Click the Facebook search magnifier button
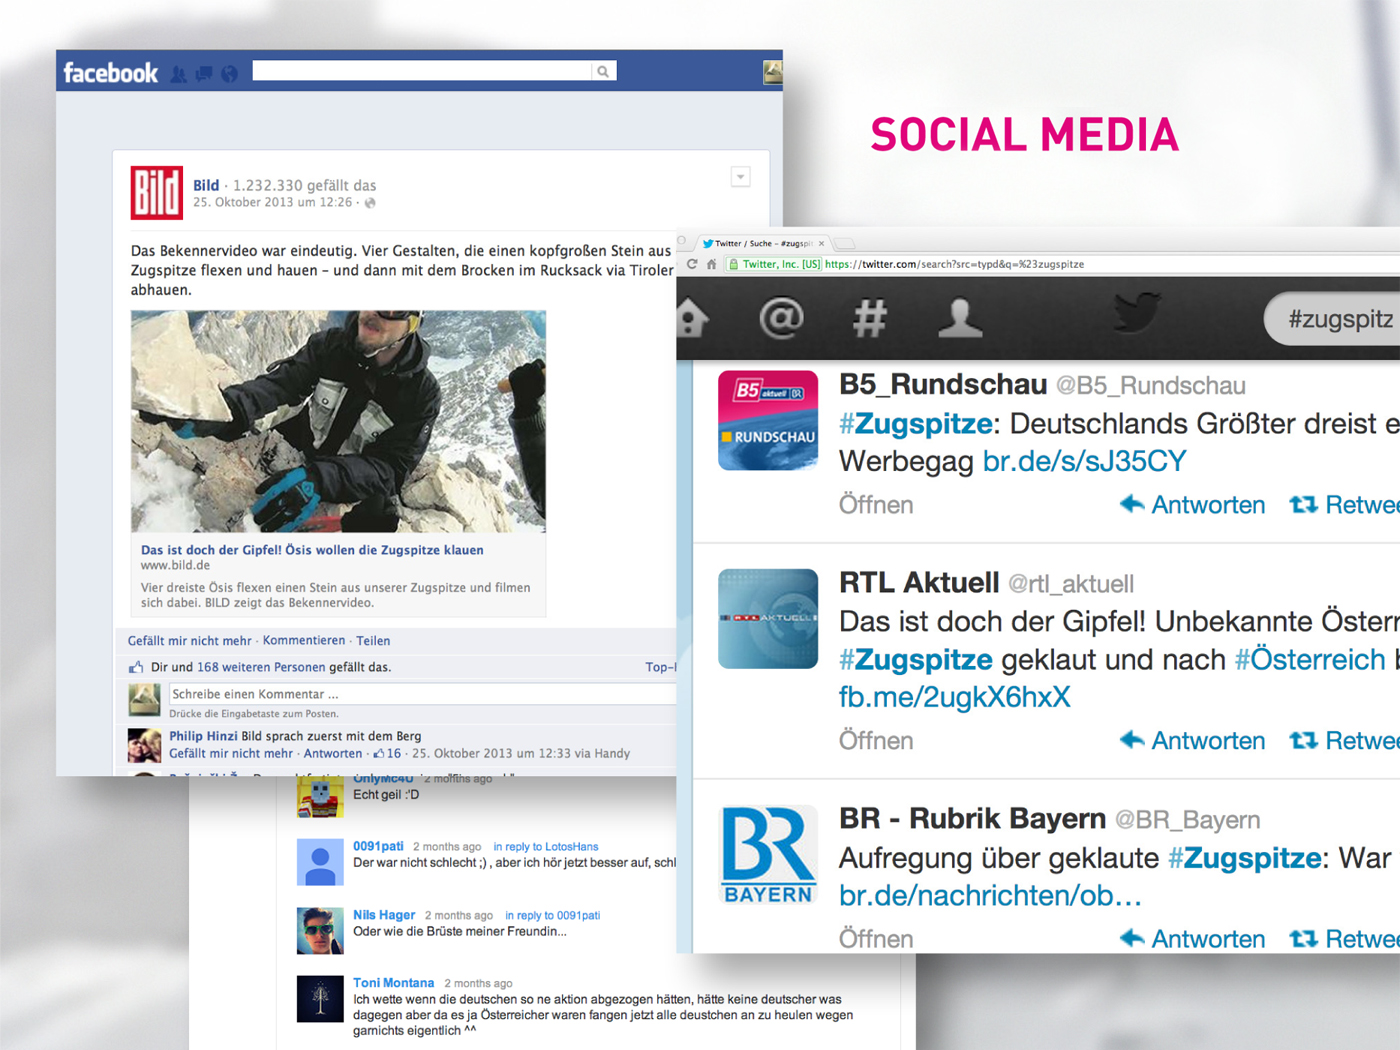Screen dimensions: 1400x1050 (x=603, y=71)
